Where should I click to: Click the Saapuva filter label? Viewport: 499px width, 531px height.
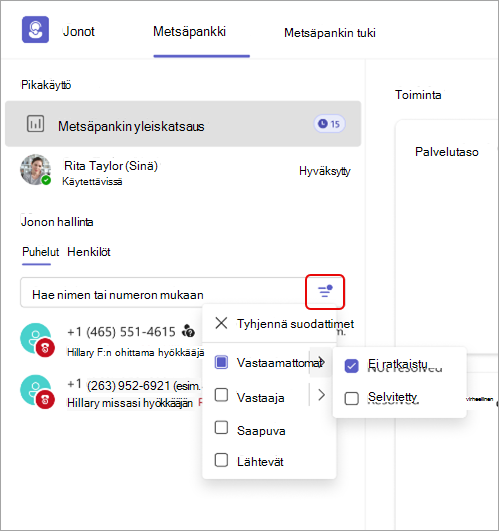[x=261, y=431]
